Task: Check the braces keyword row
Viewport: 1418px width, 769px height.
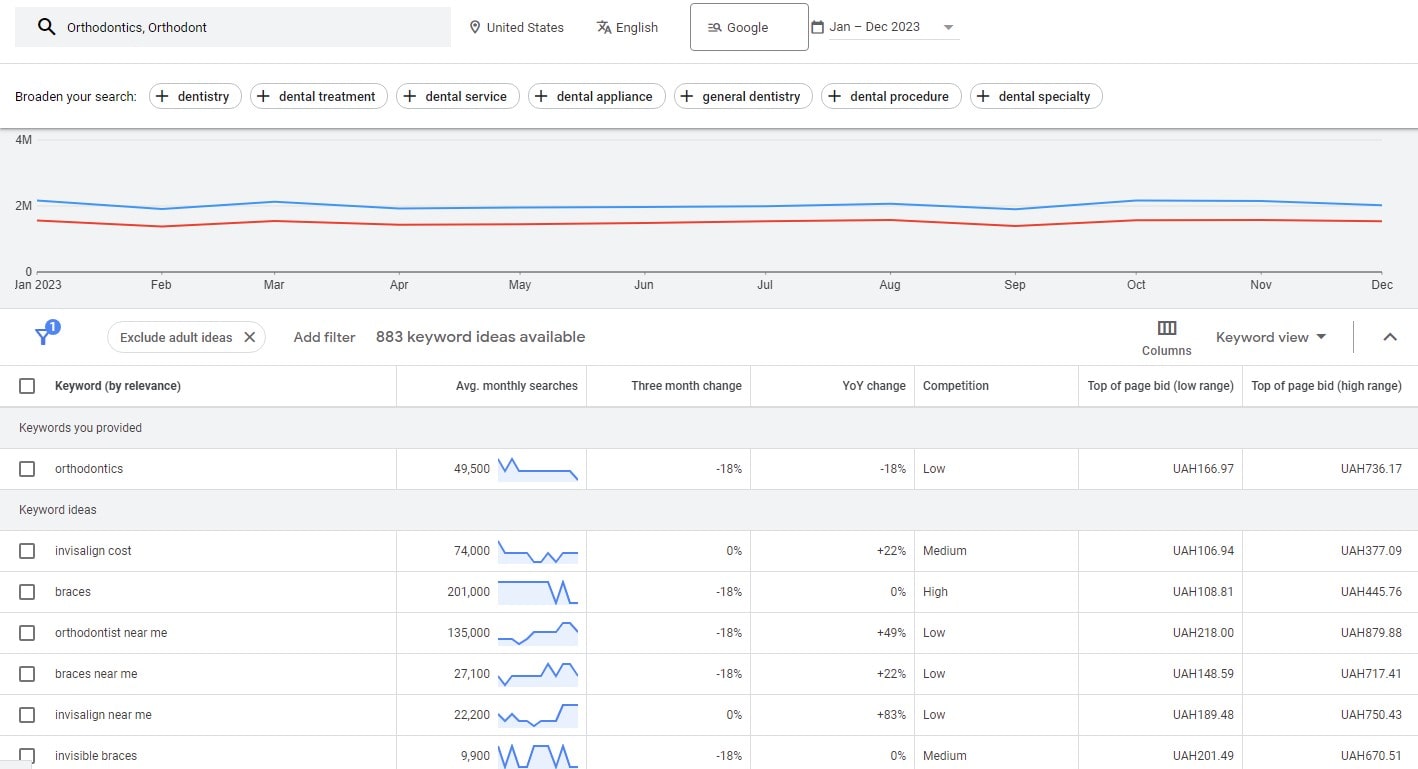Action: tap(27, 592)
